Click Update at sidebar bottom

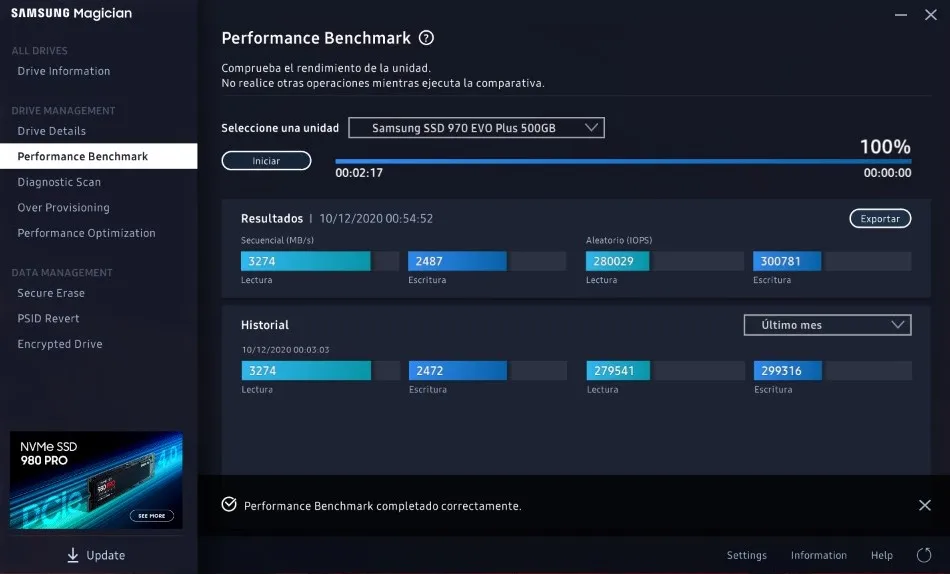click(x=96, y=555)
